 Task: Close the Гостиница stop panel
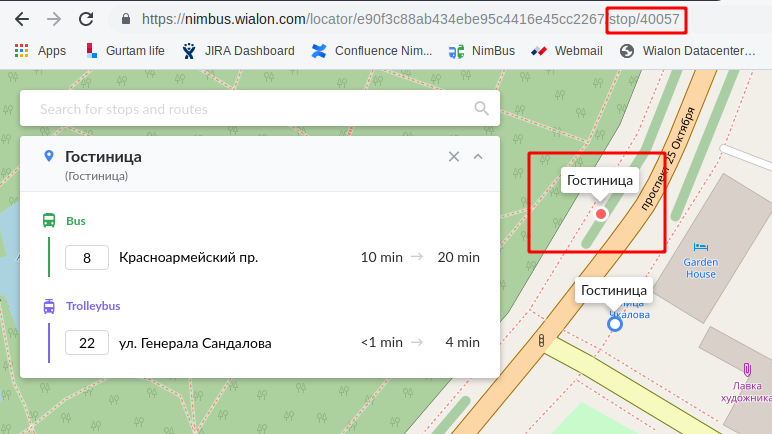tap(454, 156)
